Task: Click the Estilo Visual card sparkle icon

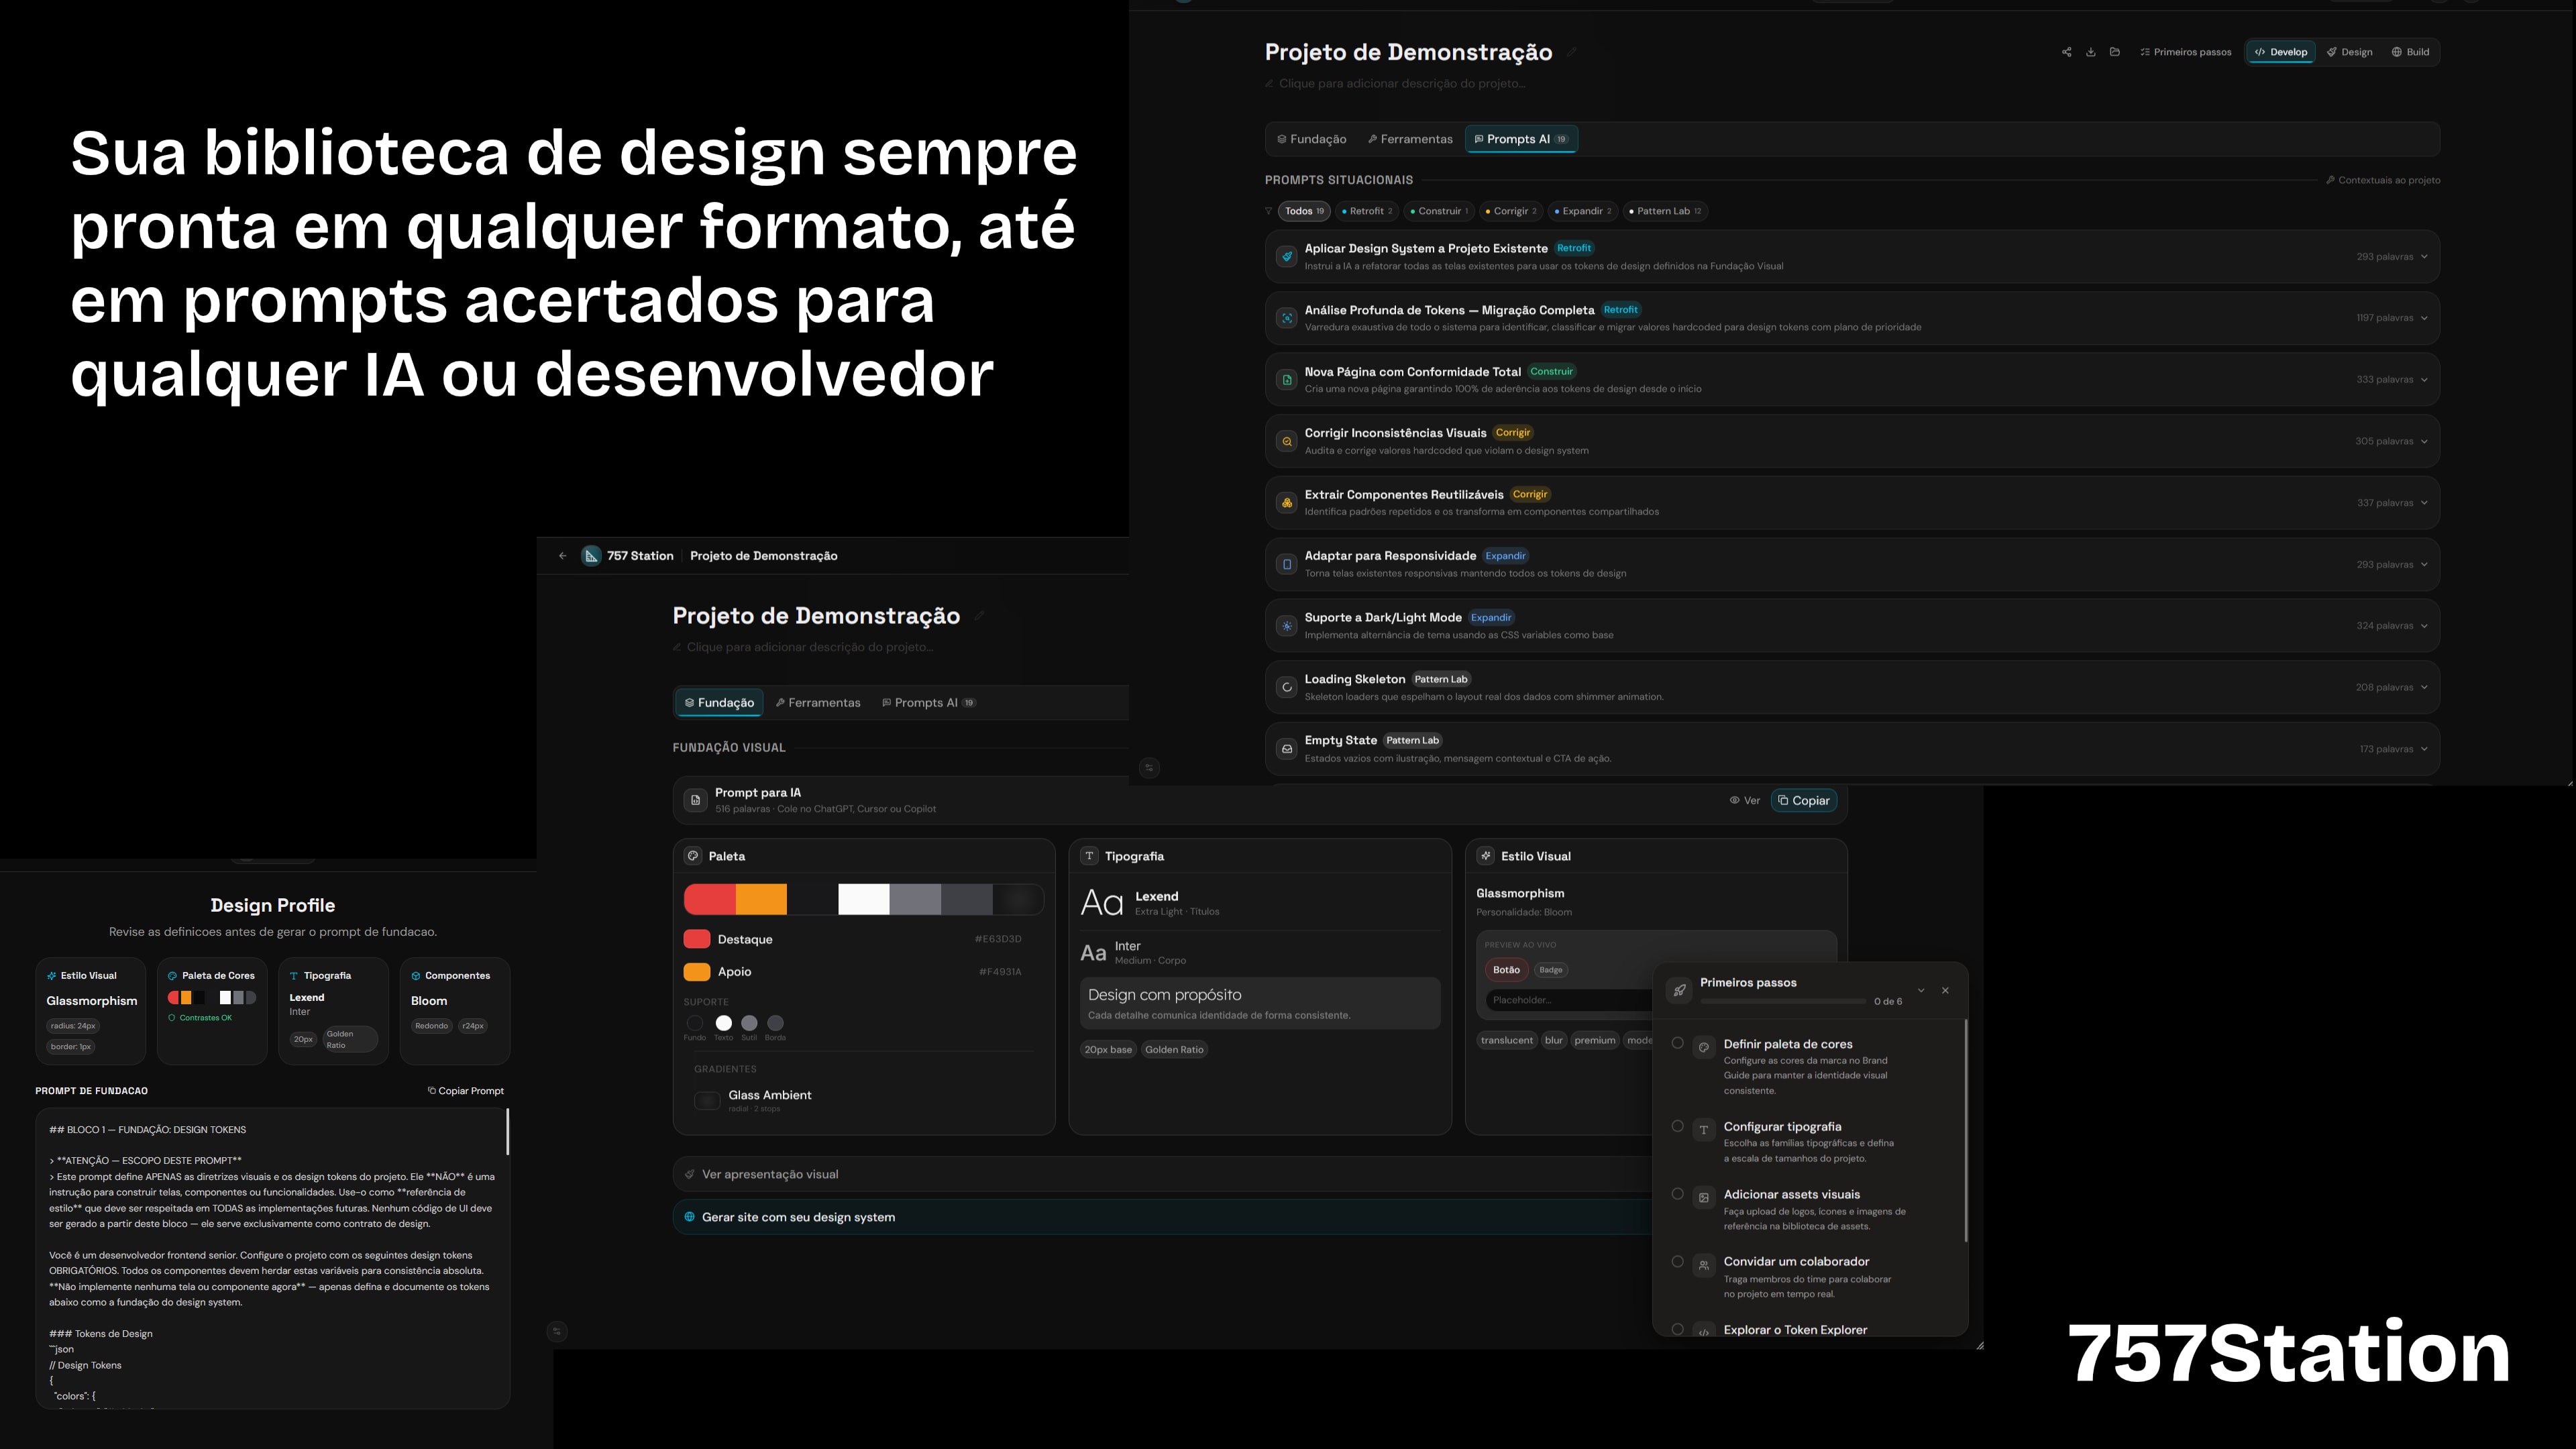Action: (x=1485, y=856)
